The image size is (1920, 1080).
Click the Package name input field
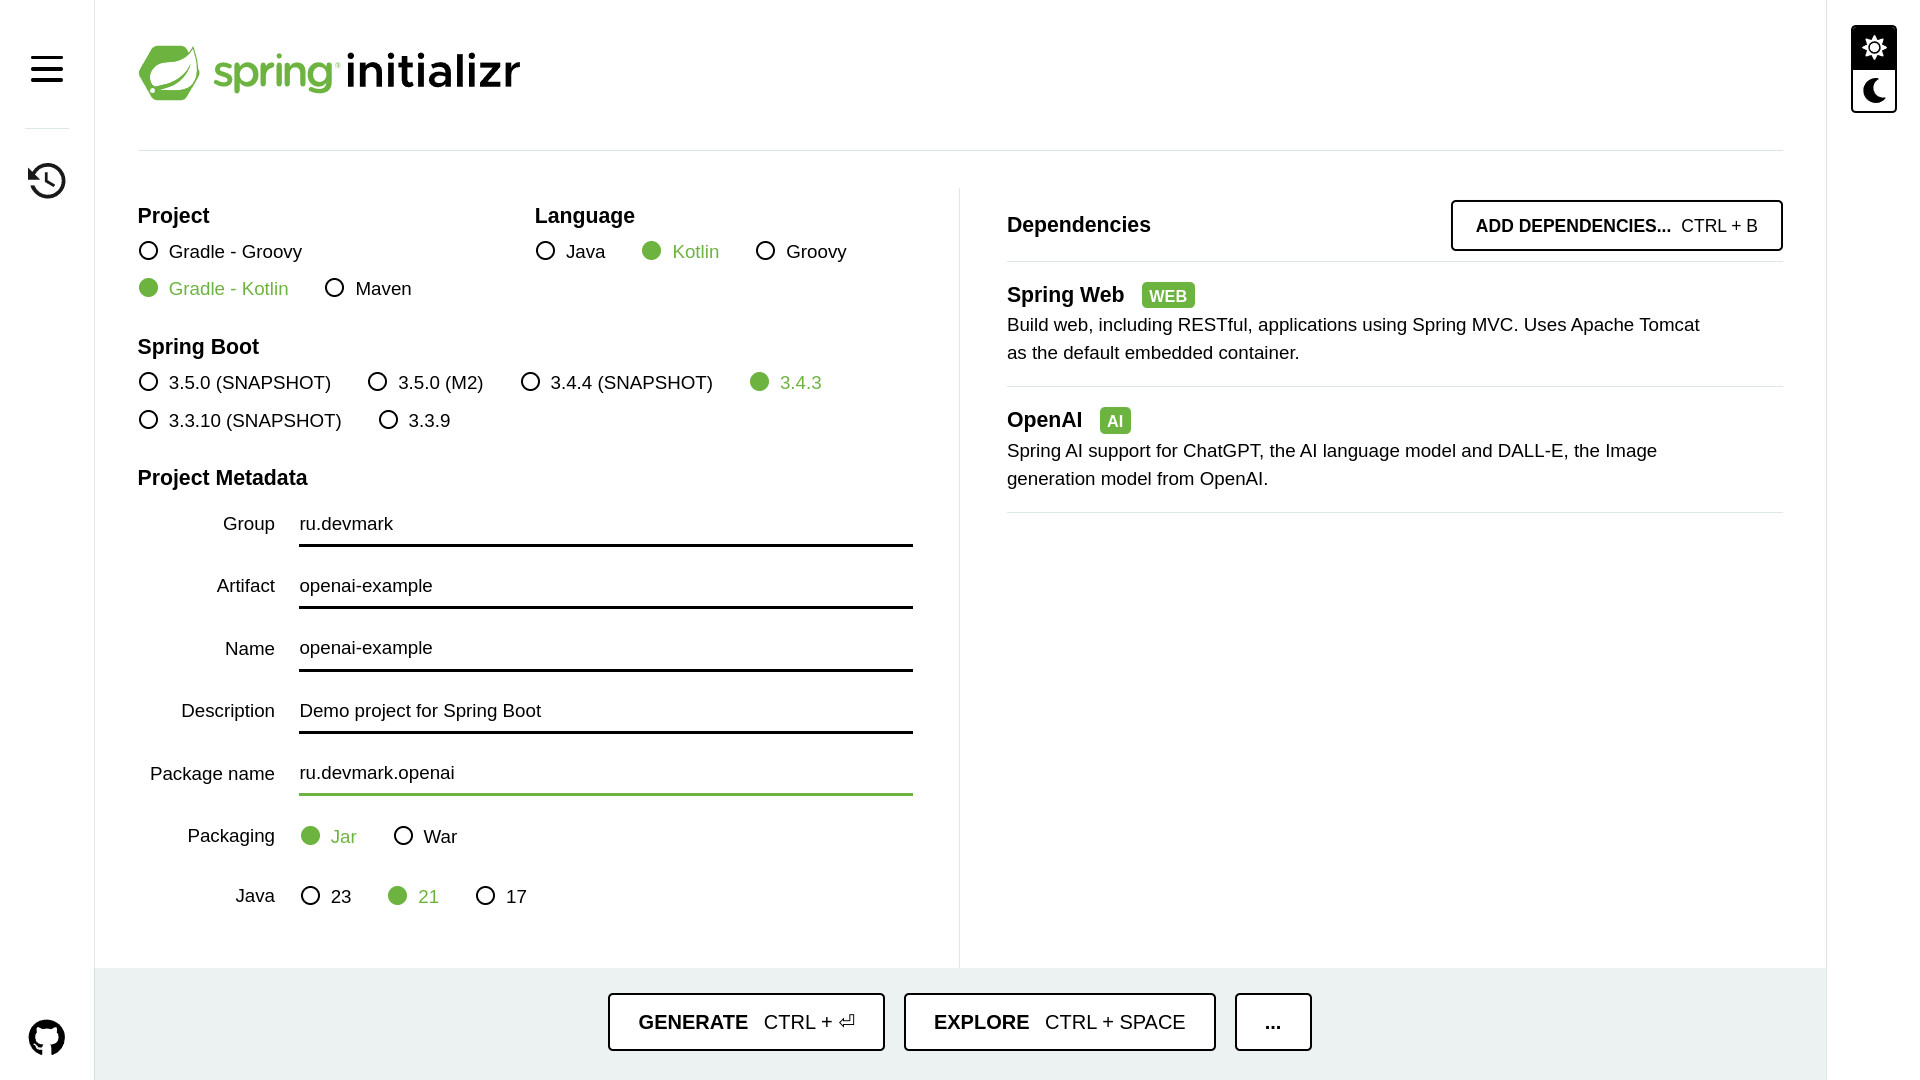click(x=606, y=774)
